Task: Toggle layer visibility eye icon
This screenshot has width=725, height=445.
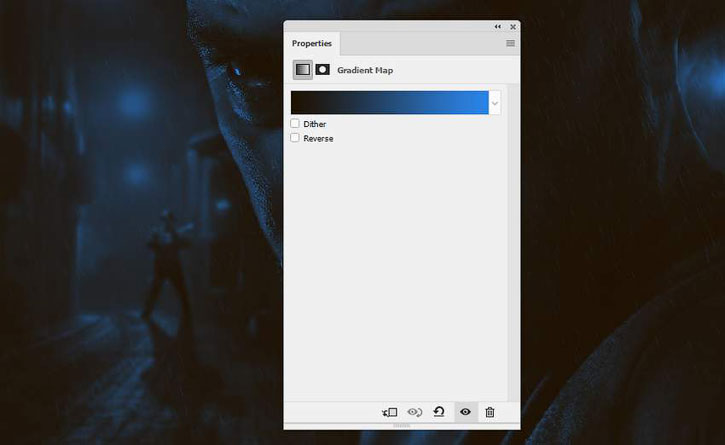Action: coord(466,412)
